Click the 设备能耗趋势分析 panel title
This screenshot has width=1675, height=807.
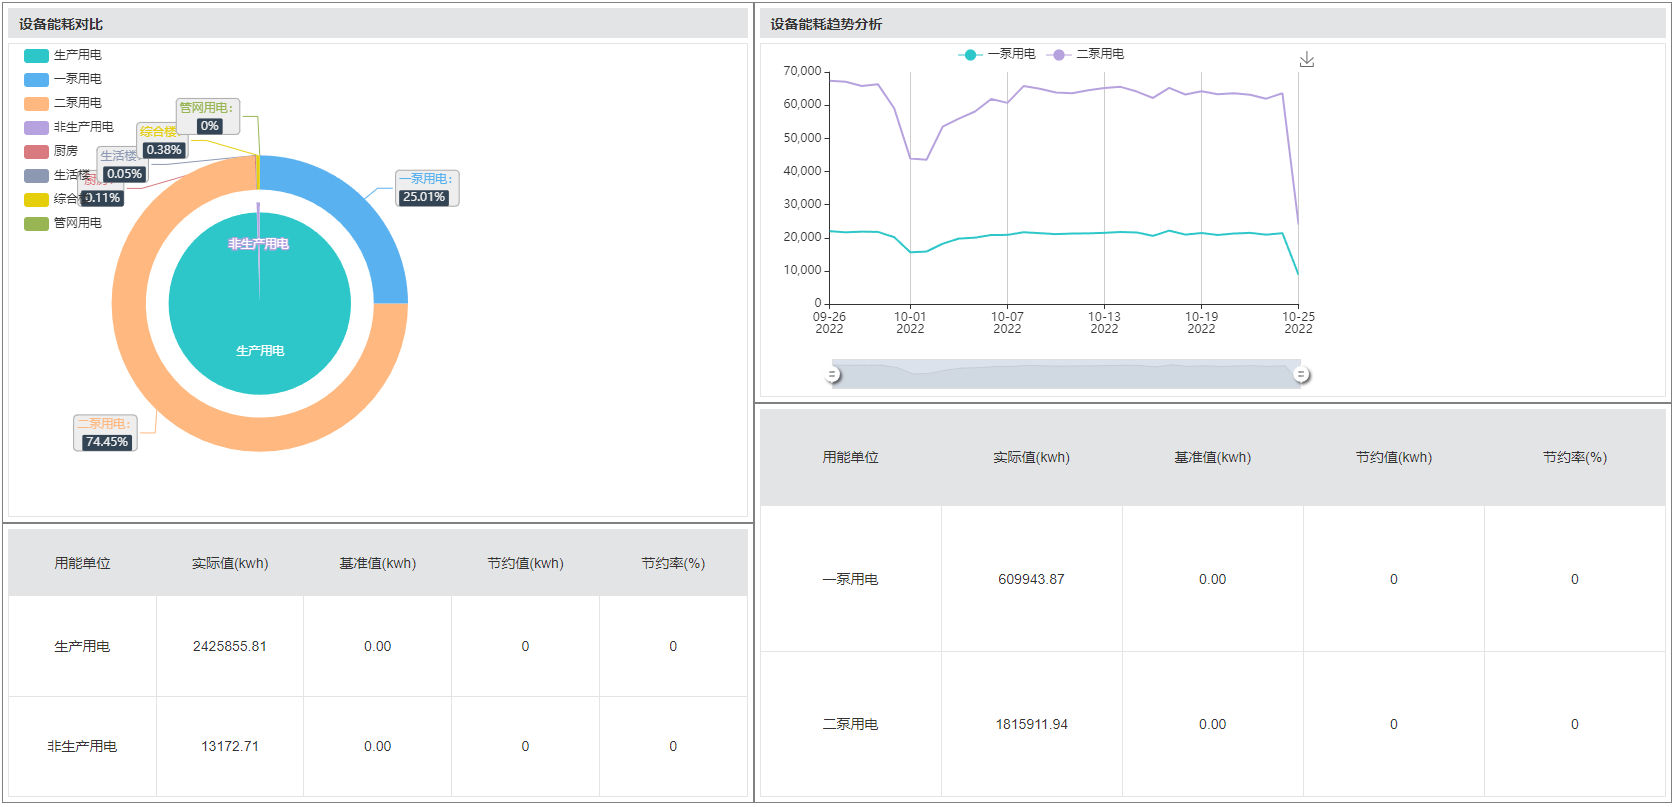tap(826, 24)
